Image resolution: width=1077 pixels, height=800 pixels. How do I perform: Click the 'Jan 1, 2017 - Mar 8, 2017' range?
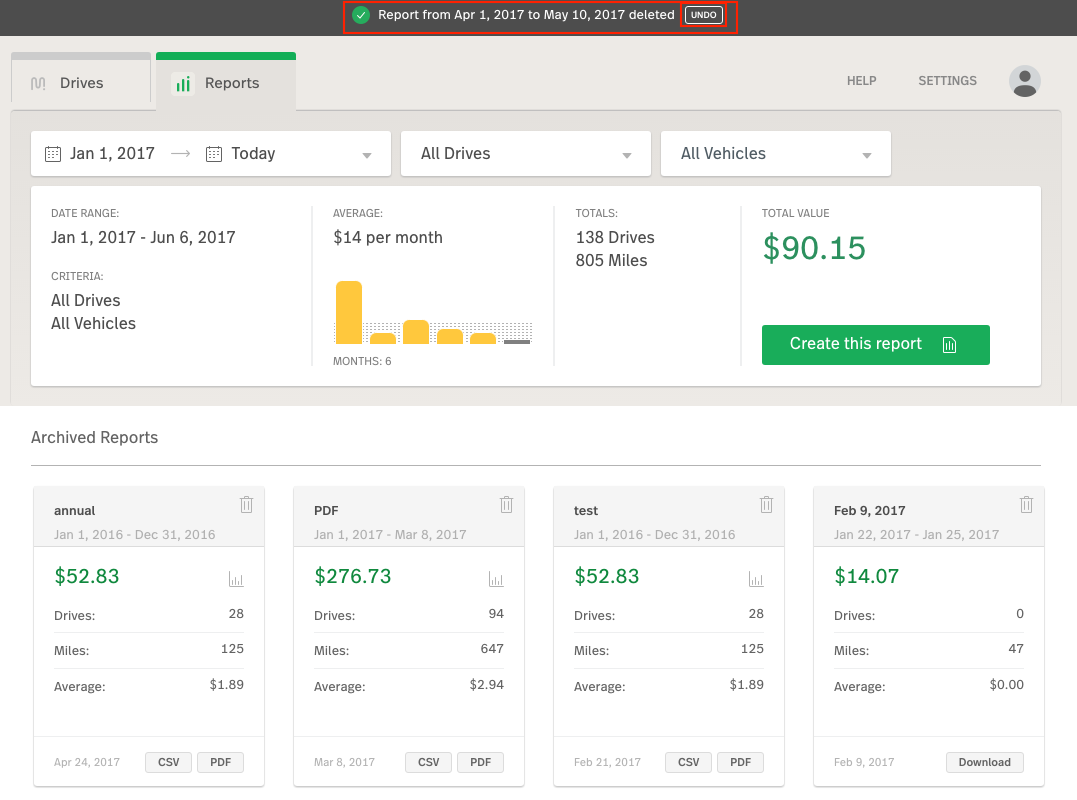point(390,535)
